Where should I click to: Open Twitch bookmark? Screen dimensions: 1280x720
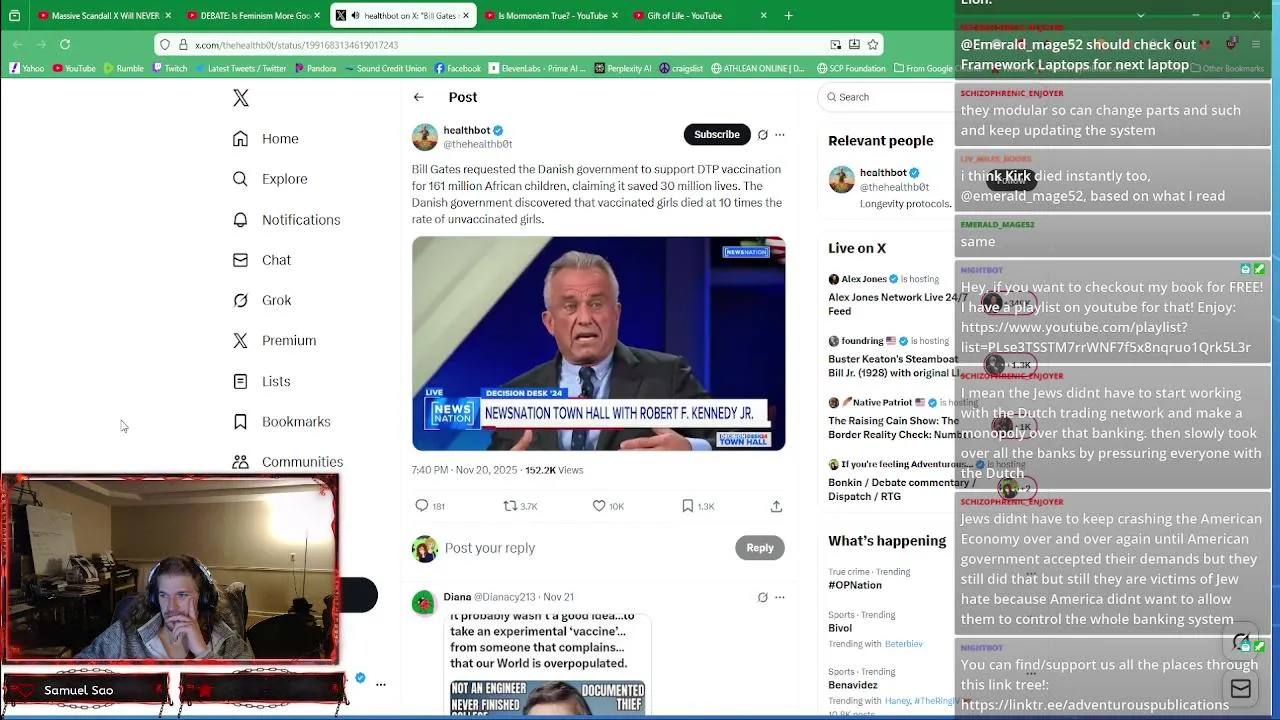(169, 69)
